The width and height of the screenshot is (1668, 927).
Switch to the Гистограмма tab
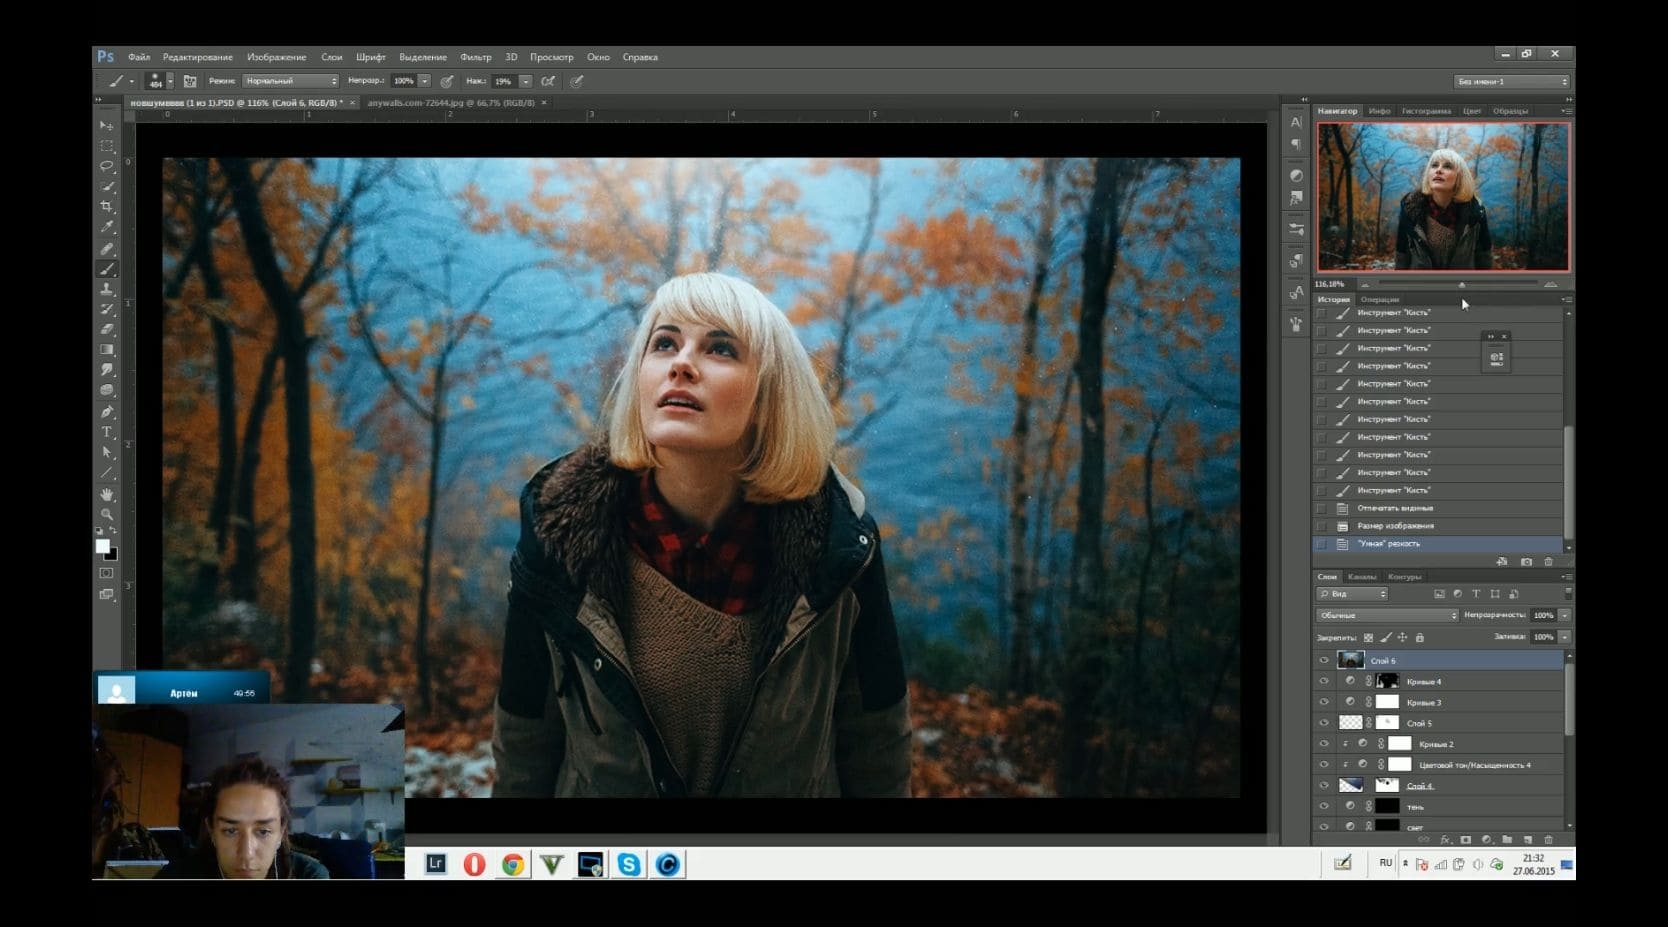1426,111
